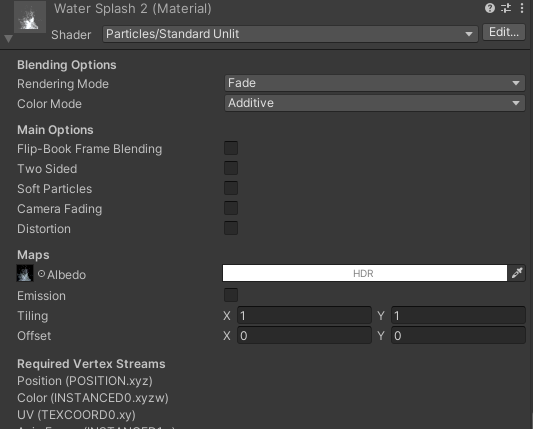The height and width of the screenshot is (429, 533).
Task: Open the Albedo texture picker circle icon
Action: pyautogui.click(x=41, y=274)
